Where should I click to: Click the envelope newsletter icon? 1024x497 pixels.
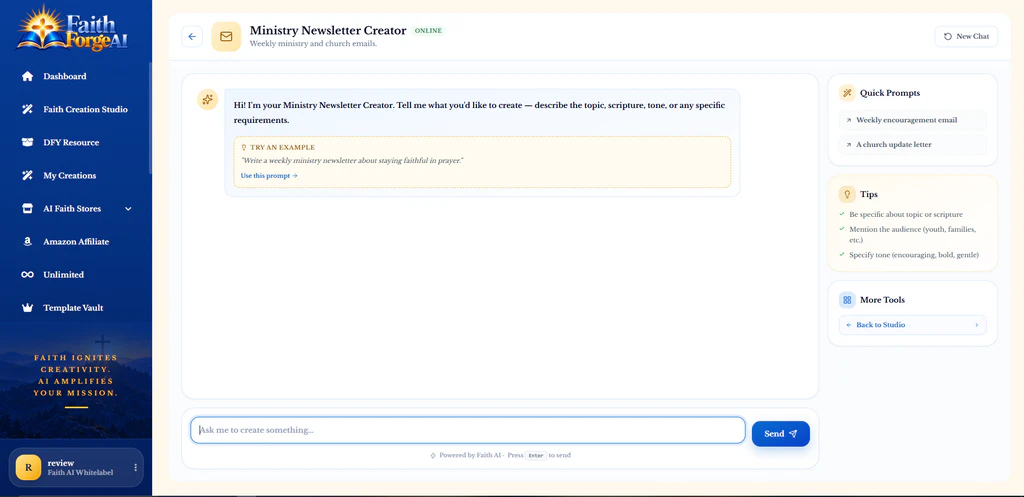click(226, 37)
